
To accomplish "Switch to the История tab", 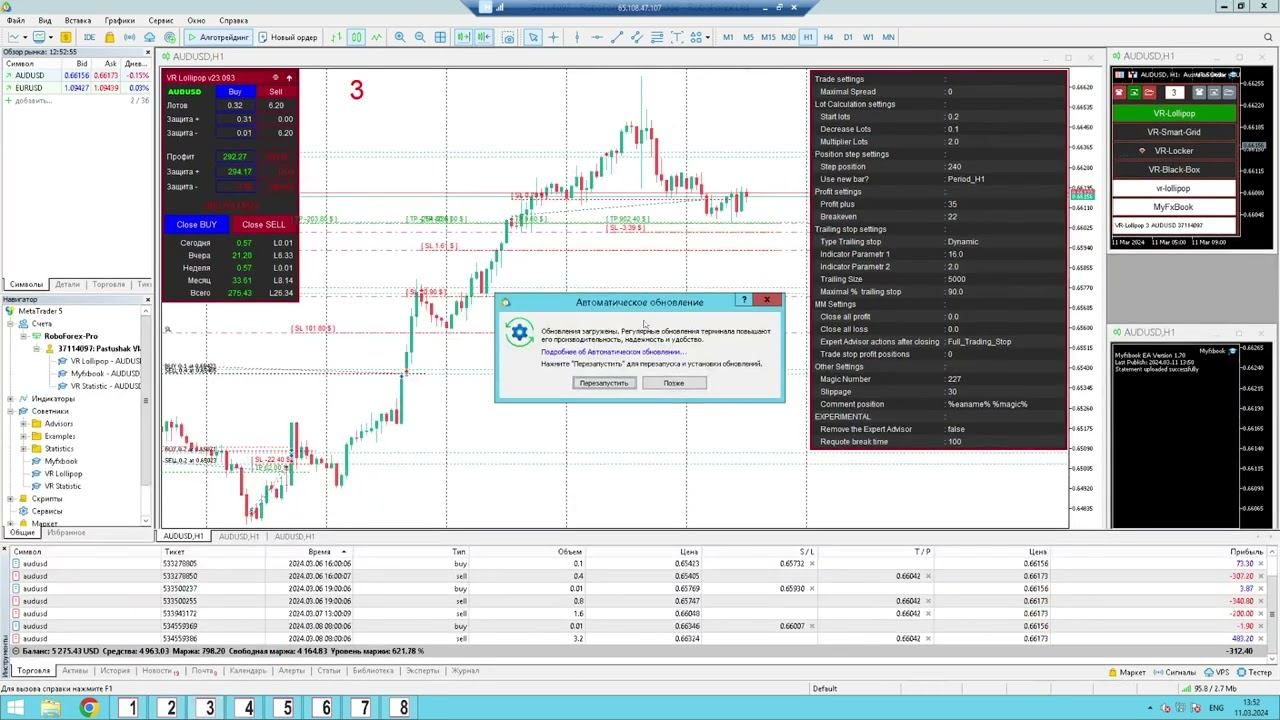I will point(115,671).
